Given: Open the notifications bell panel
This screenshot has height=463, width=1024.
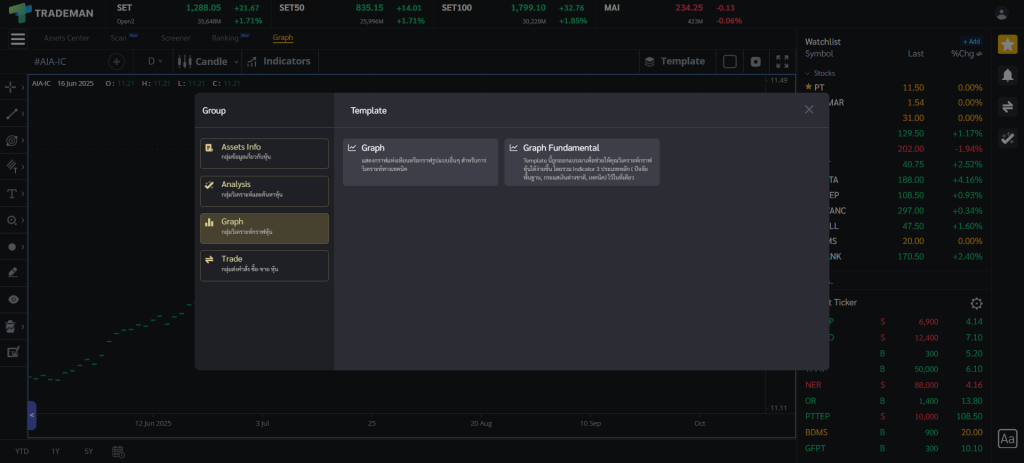Looking at the screenshot, I should pyautogui.click(x=1007, y=75).
